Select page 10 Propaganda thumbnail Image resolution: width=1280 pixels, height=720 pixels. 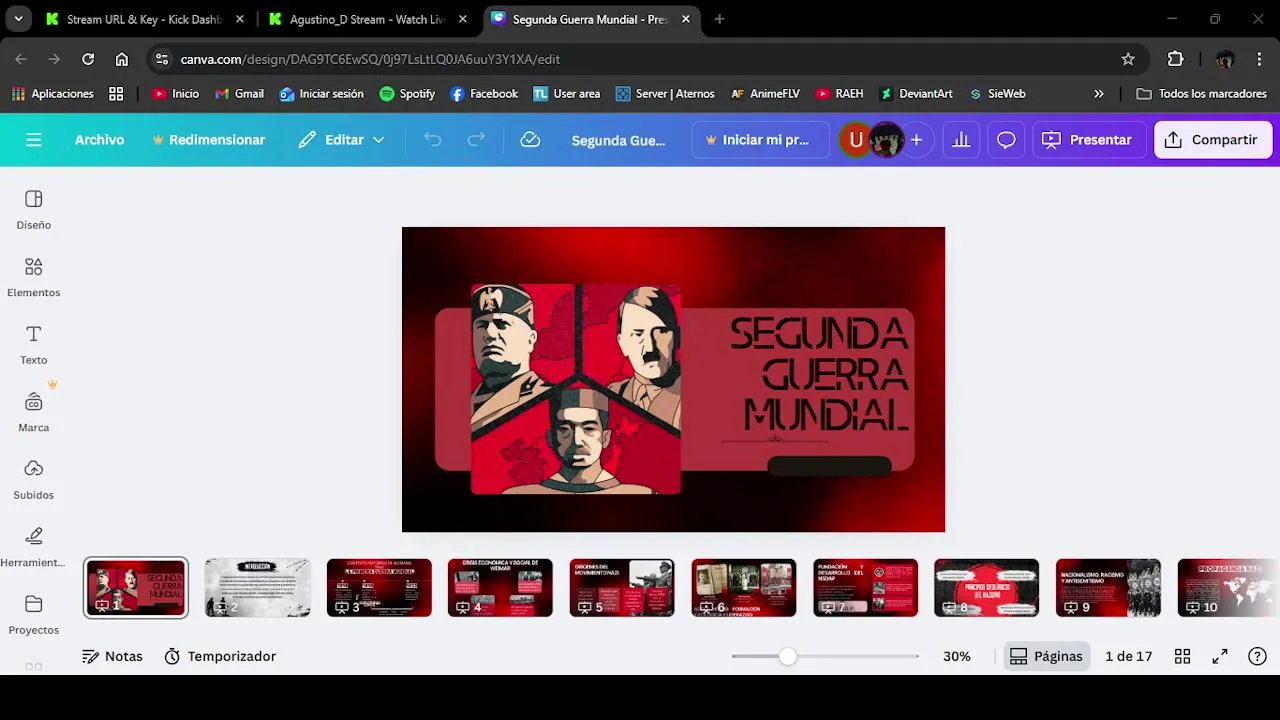pos(1228,587)
